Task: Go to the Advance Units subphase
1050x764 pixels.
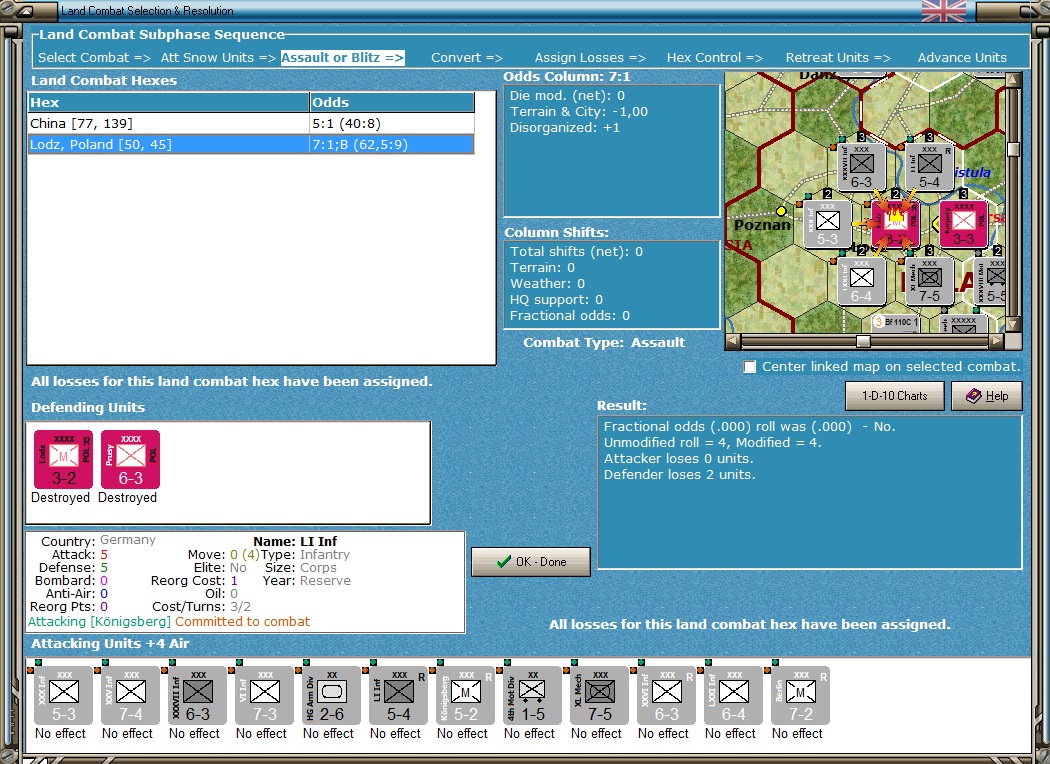Action: click(962, 58)
